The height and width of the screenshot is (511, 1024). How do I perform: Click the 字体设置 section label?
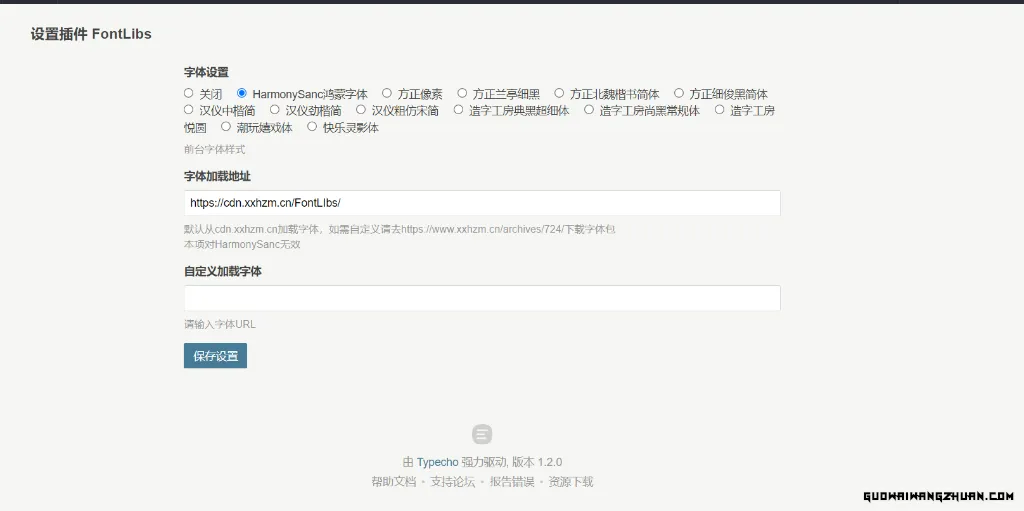click(206, 73)
